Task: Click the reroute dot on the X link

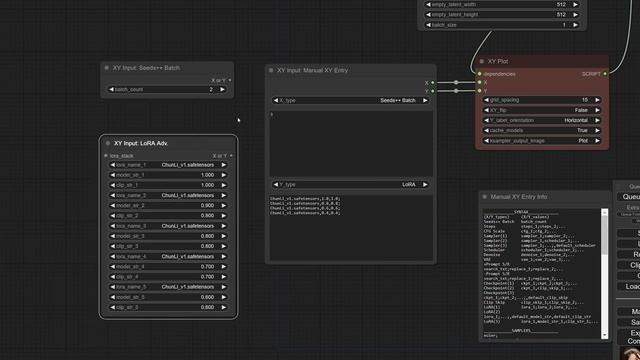Action: coord(456,82)
